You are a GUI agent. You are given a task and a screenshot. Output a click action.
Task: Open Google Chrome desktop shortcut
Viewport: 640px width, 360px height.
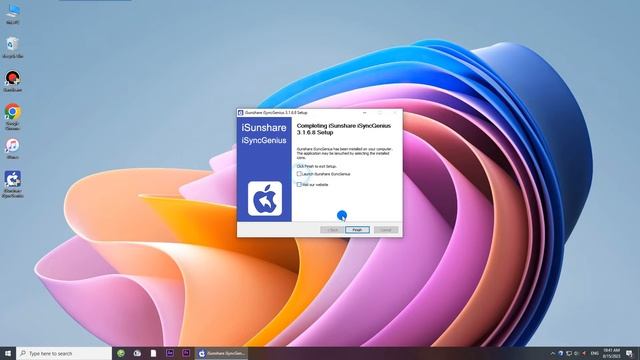(x=13, y=116)
